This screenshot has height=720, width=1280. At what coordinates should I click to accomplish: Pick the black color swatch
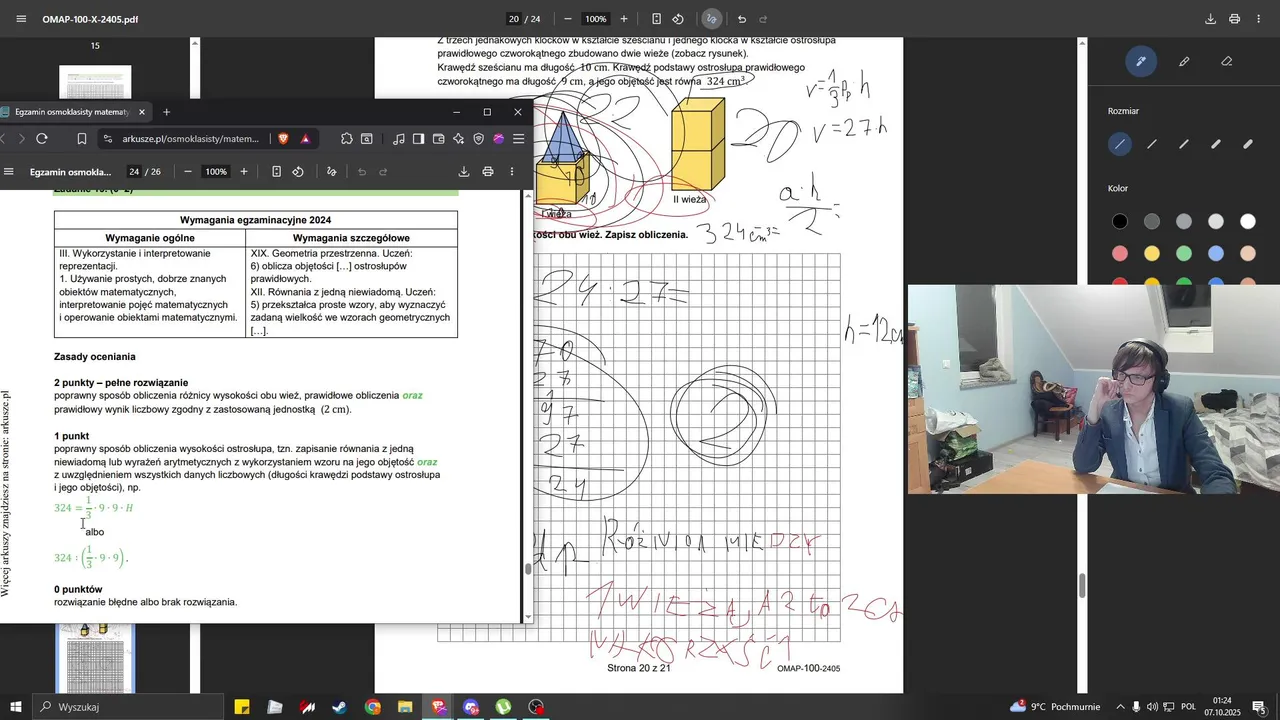point(1120,221)
